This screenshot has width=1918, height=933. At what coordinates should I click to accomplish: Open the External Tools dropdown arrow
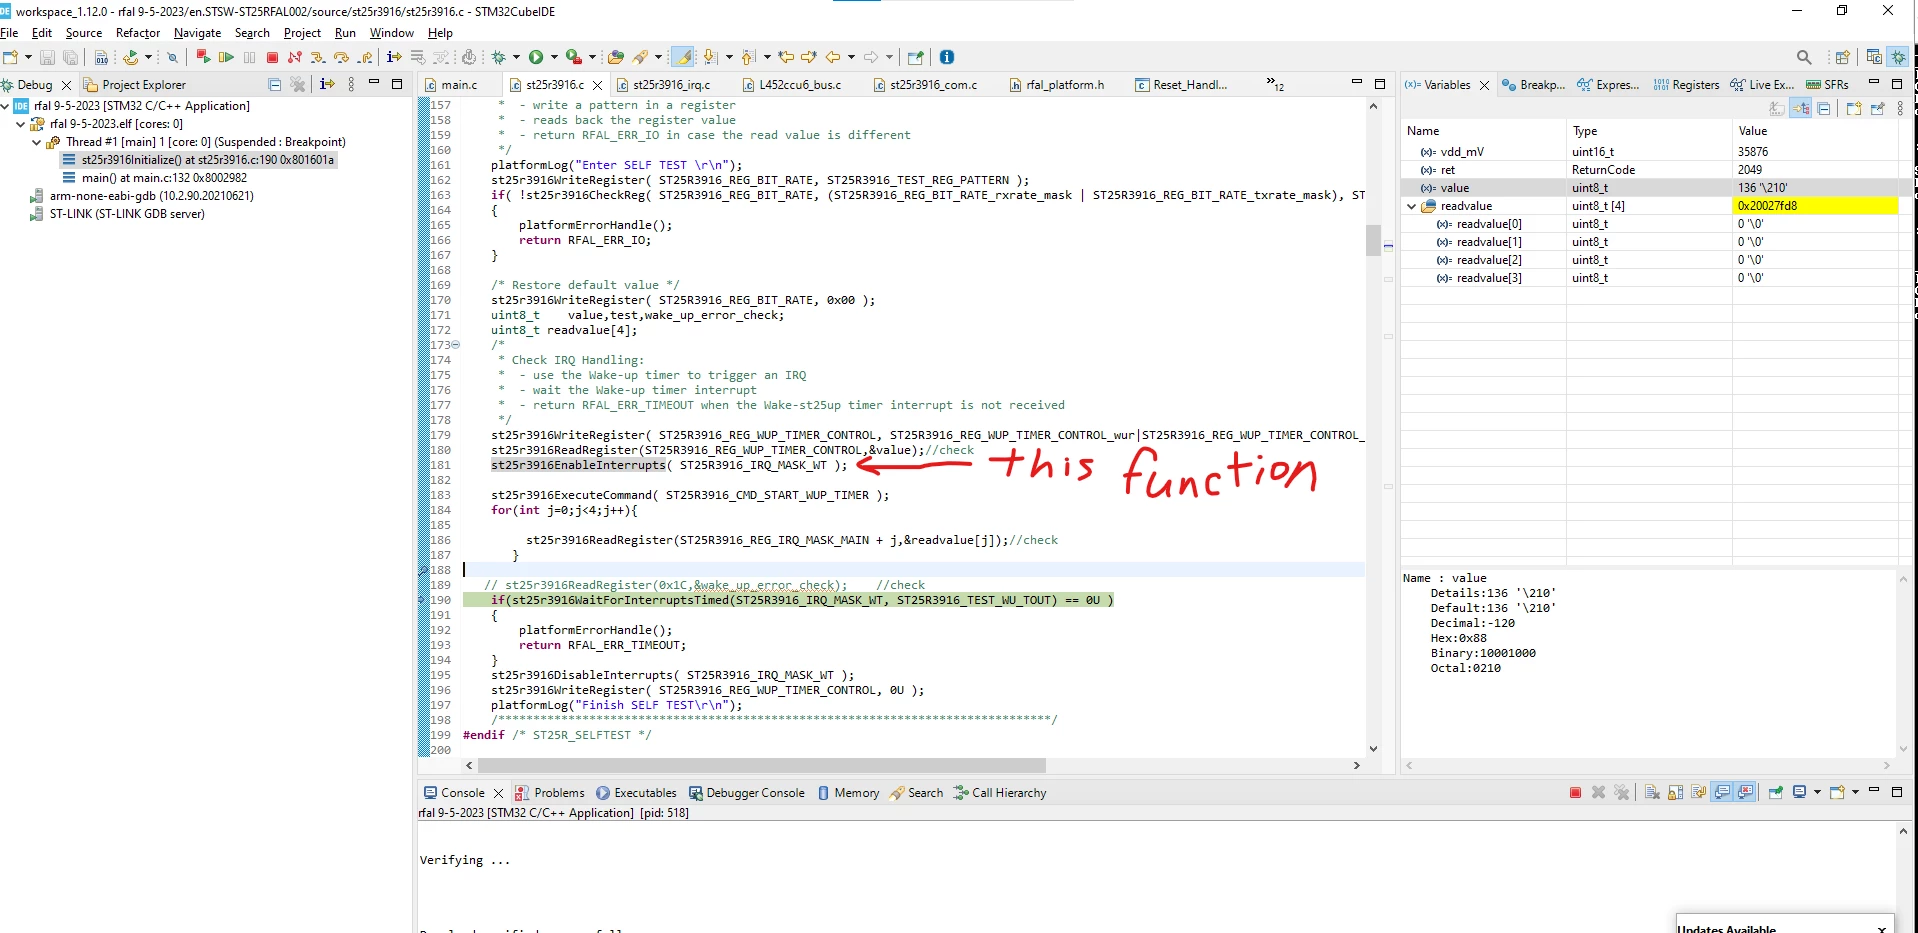[x=592, y=57]
